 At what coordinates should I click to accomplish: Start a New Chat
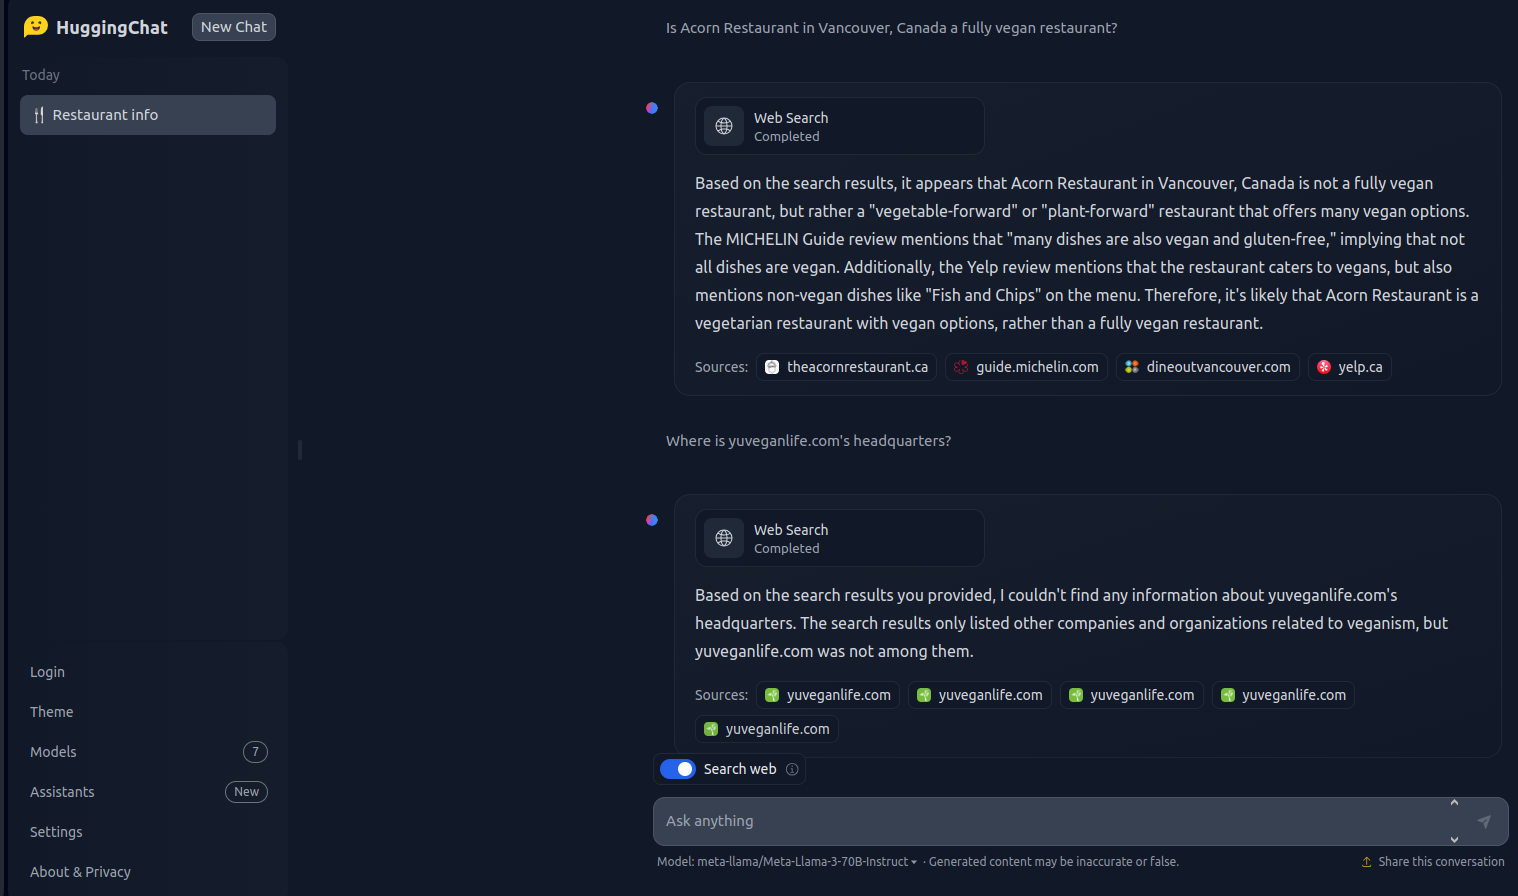click(x=234, y=27)
